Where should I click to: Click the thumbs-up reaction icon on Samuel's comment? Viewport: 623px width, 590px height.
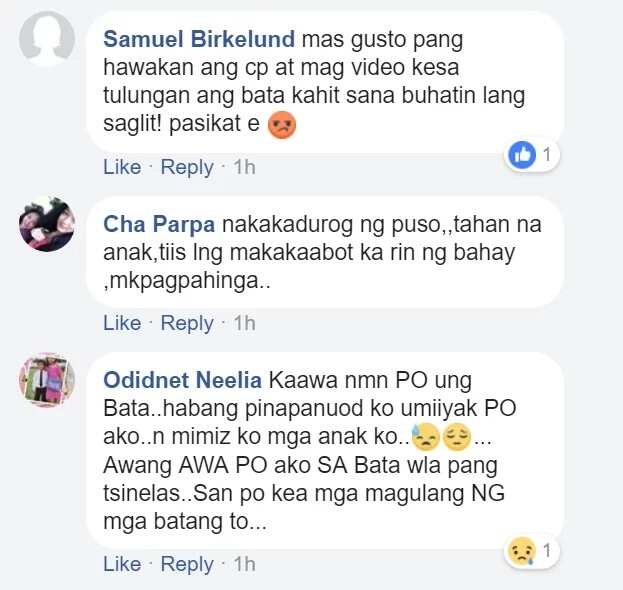(x=522, y=155)
